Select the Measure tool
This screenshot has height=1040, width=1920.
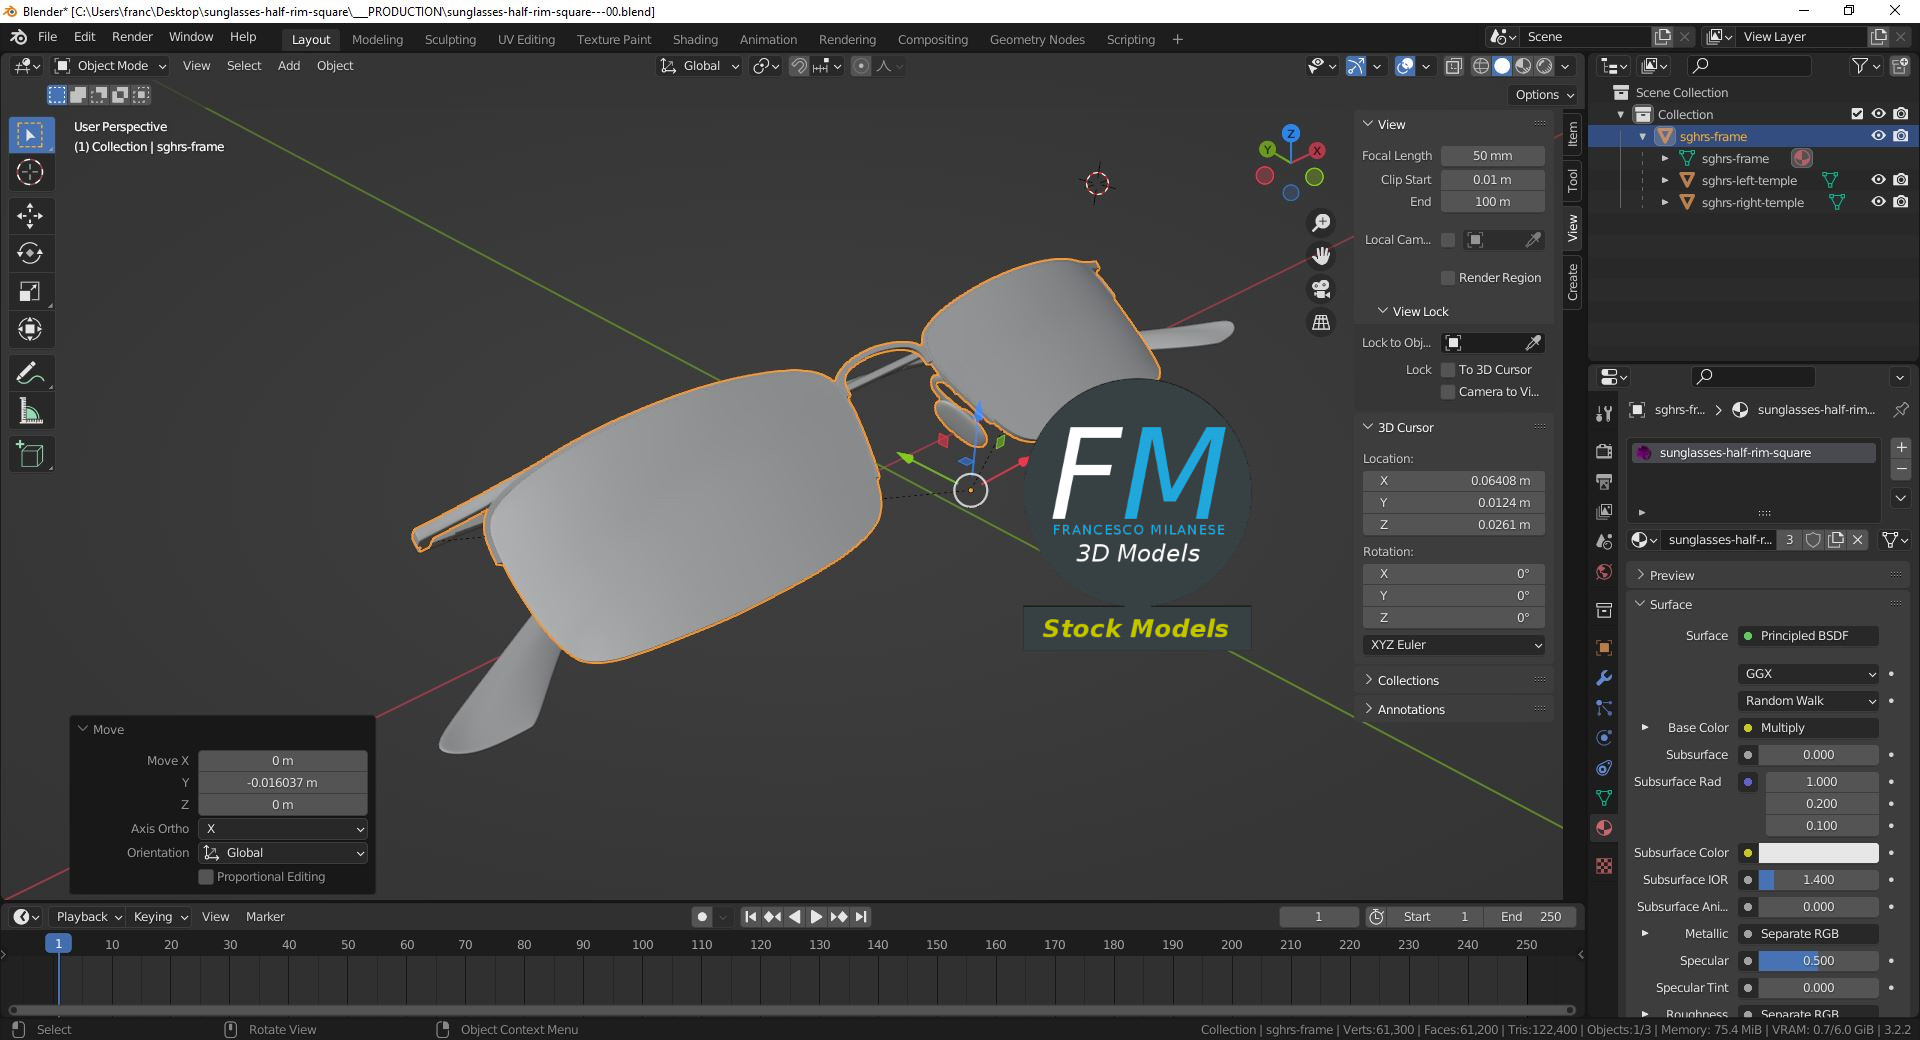click(31, 412)
